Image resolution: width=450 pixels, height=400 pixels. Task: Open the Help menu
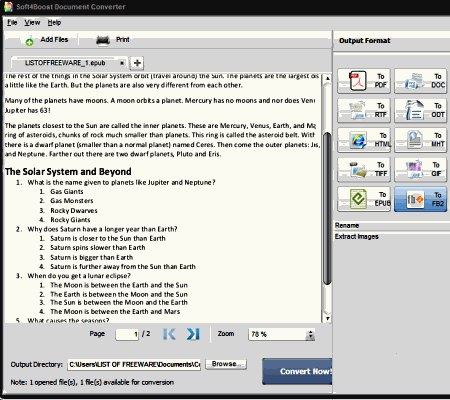pos(54,23)
